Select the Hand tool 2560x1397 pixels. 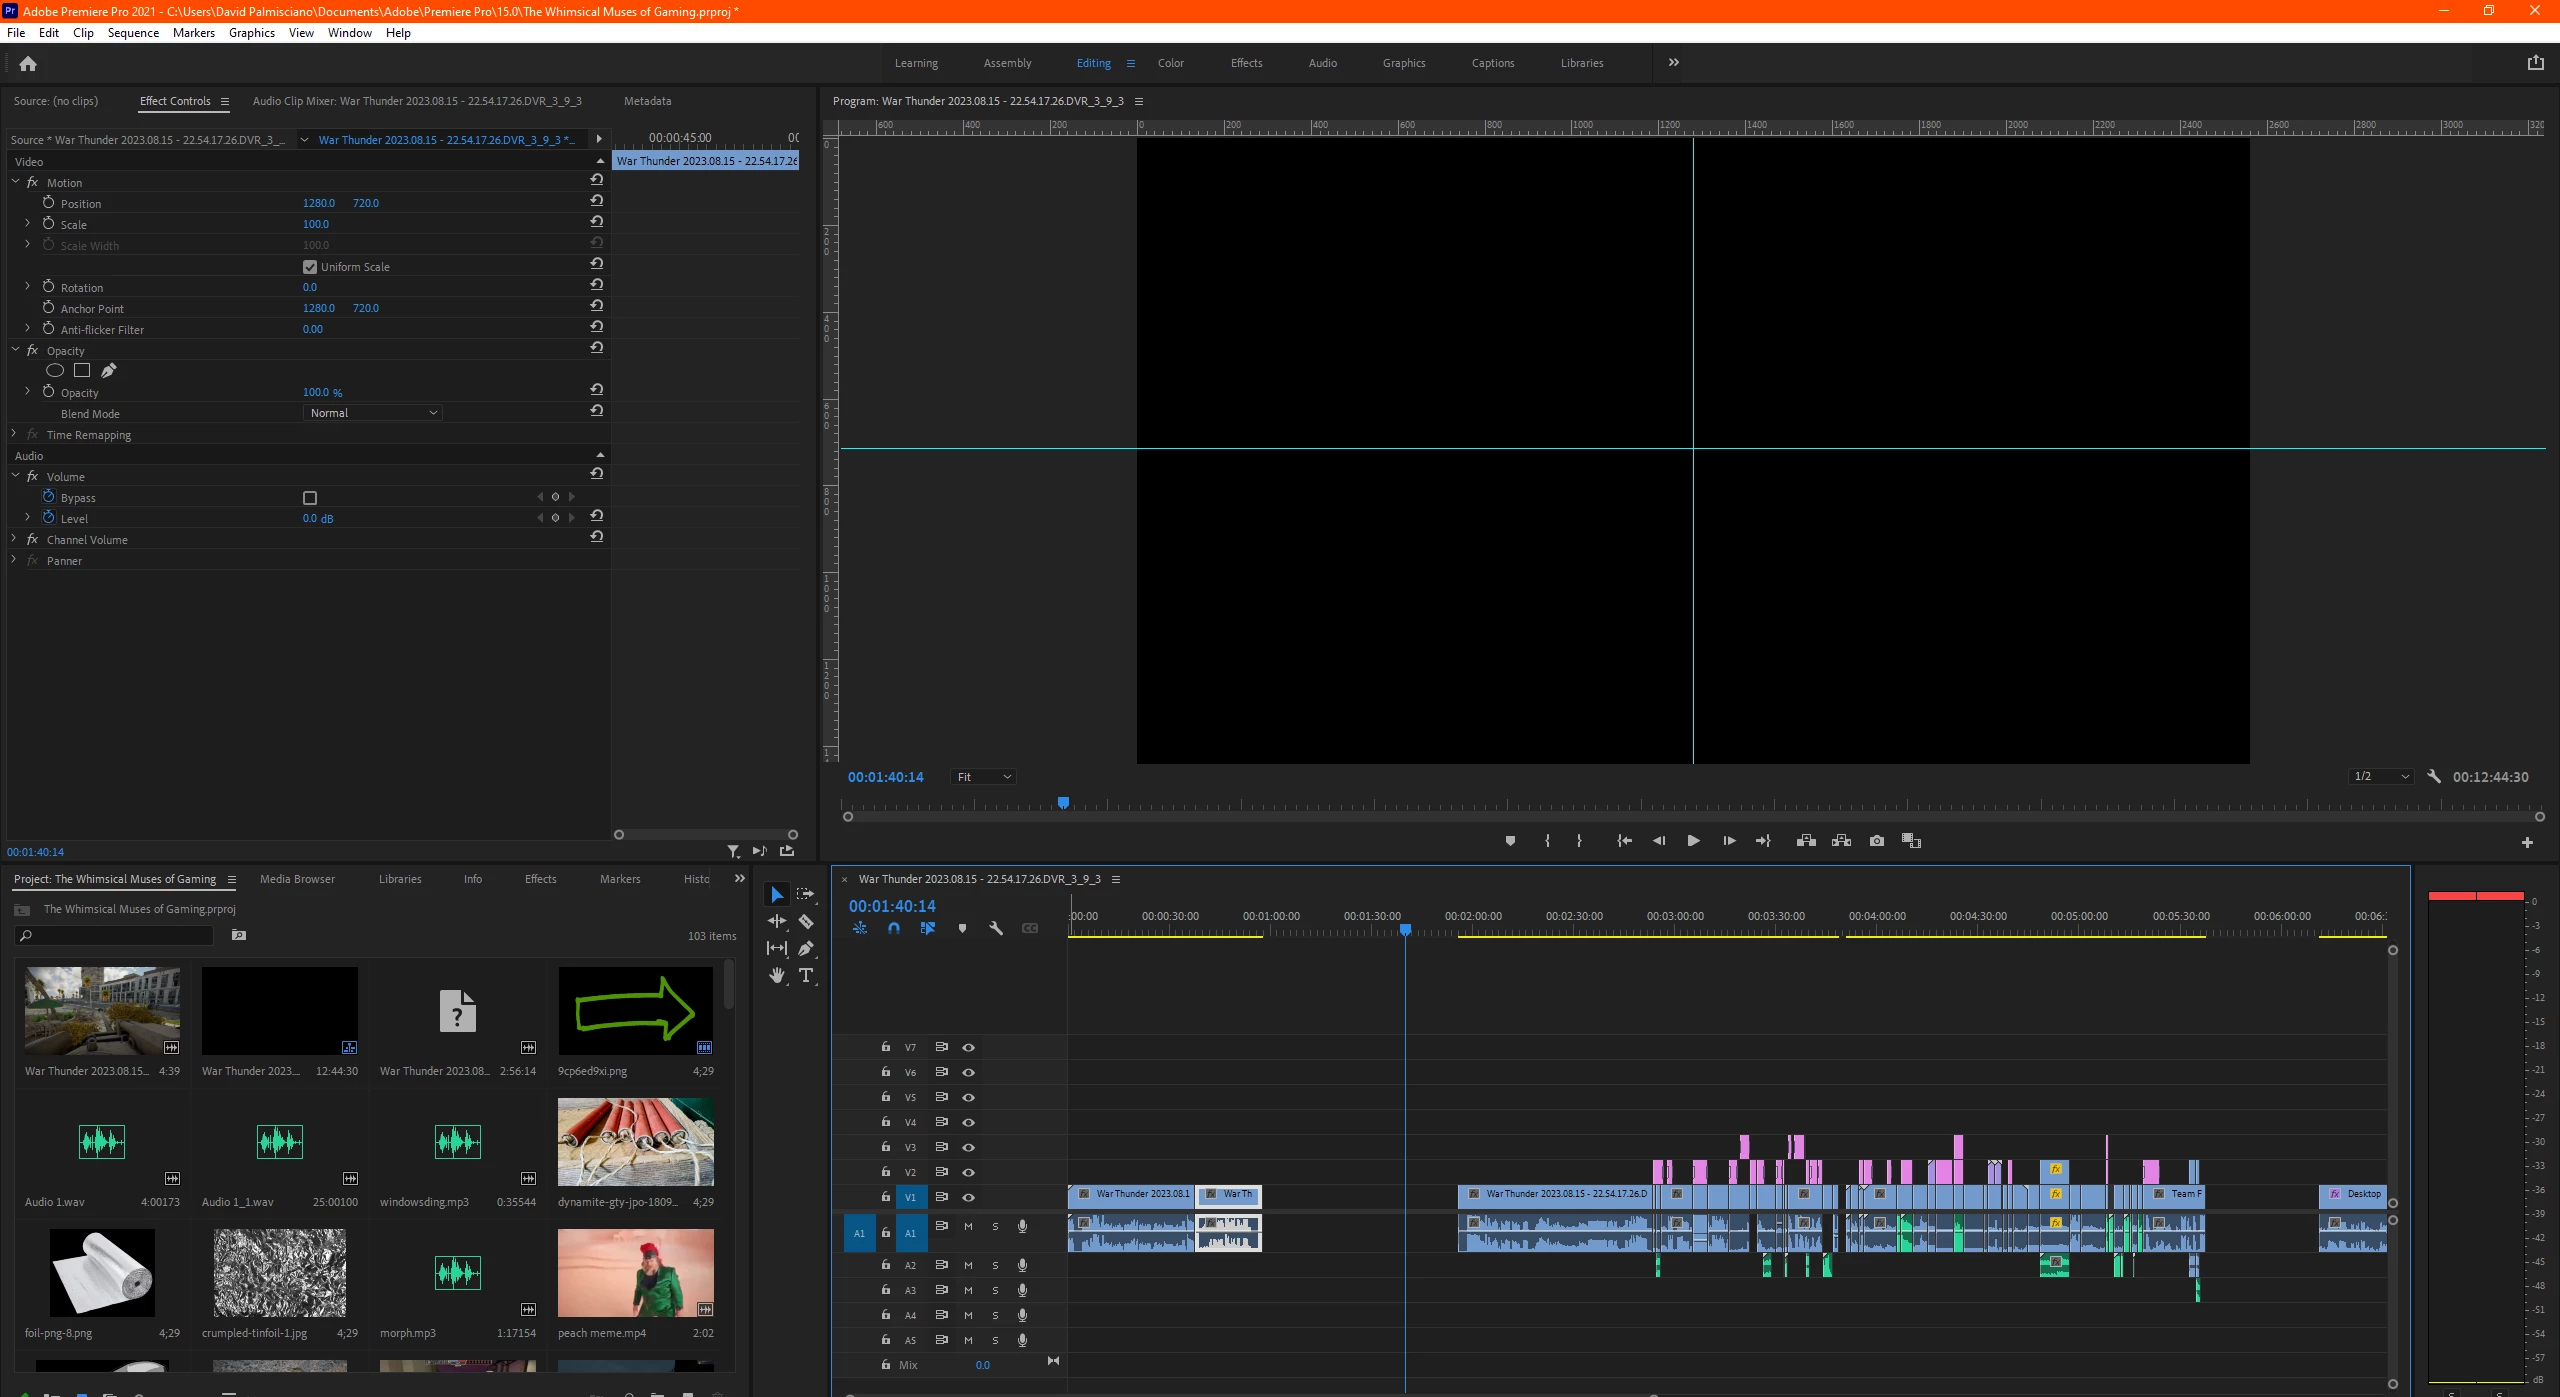(x=776, y=975)
